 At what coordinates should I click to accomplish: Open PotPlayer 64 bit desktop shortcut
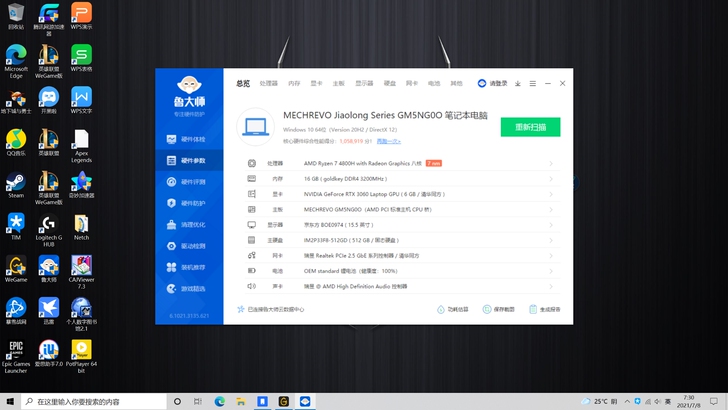click(x=81, y=357)
